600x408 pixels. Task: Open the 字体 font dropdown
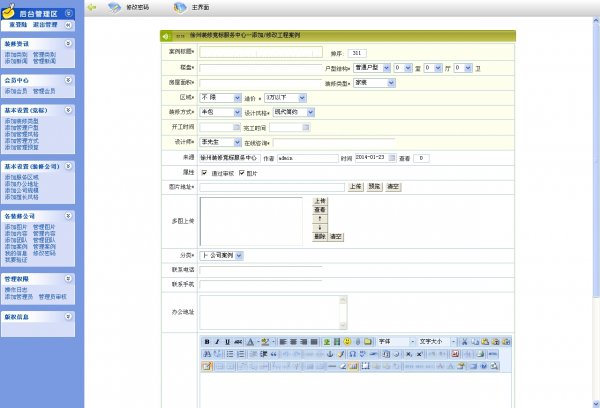396,341
